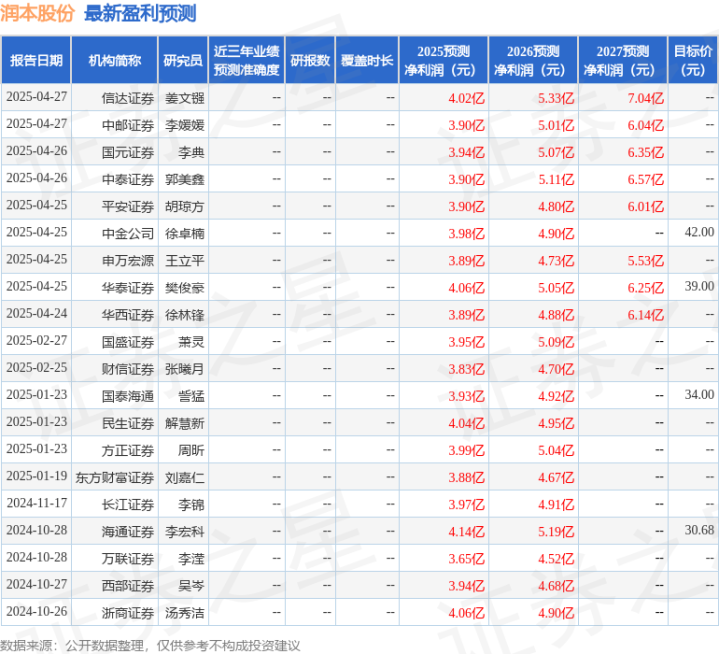The width and height of the screenshot is (719, 654).
Task: Select analyst name 徐卓楠
Action: click(x=184, y=233)
